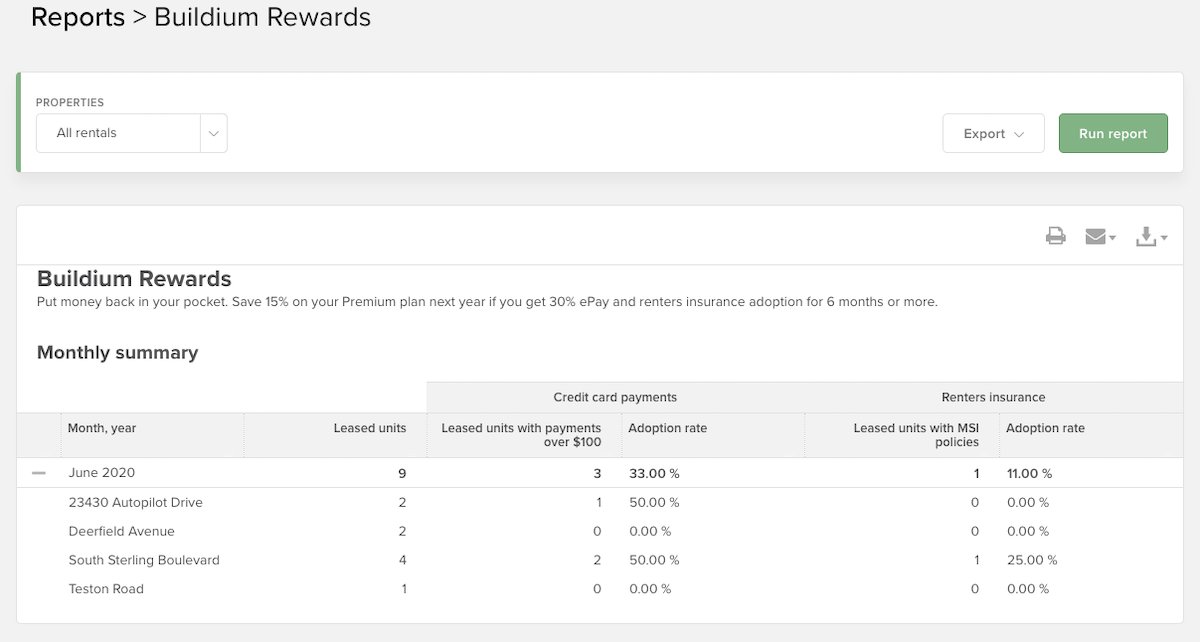Image resolution: width=1200 pixels, height=642 pixels.
Task: Click the print report icon
Action: click(x=1055, y=236)
